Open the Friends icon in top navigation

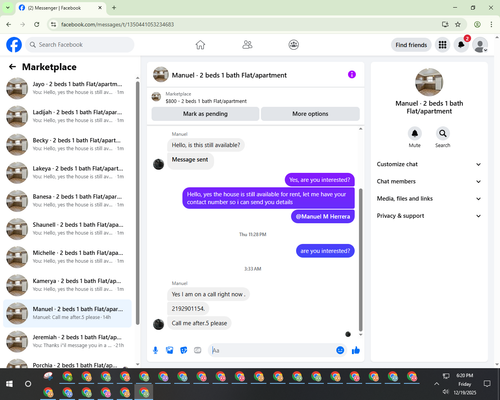coord(247,45)
